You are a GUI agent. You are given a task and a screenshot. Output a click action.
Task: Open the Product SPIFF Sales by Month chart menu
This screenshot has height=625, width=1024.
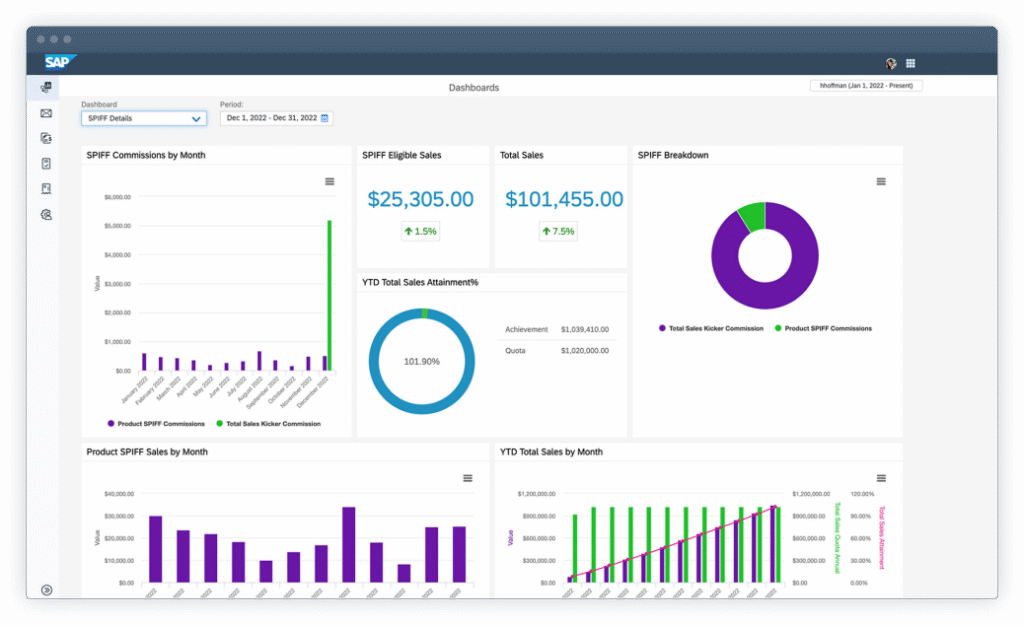click(467, 478)
